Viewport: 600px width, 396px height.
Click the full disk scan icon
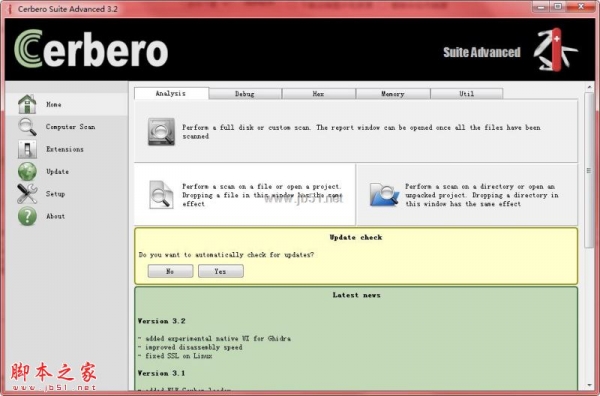coord(161,132)
